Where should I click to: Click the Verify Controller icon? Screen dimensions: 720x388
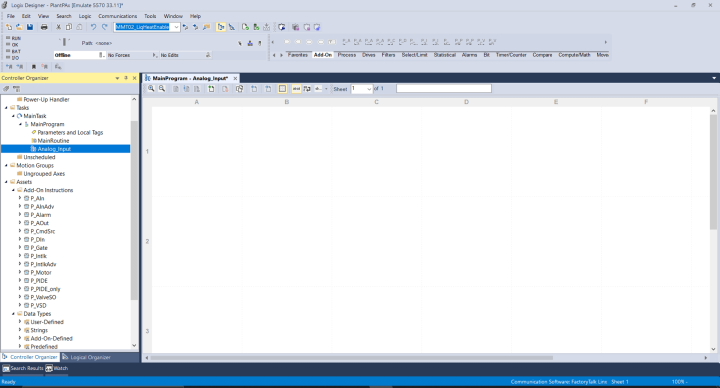pyautogui.click(x=256, y=27)
